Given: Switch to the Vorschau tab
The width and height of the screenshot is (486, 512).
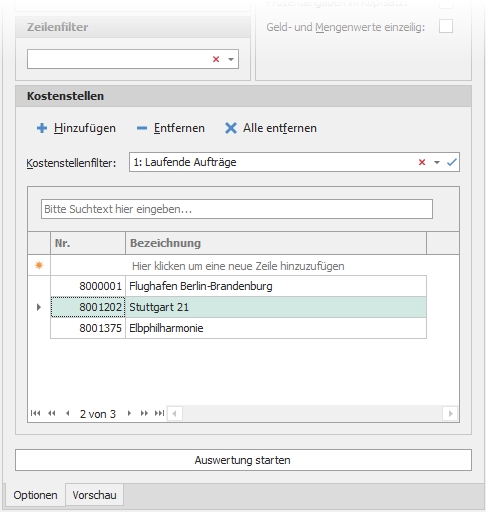Looking at the screenshot, I should [95, 495].
